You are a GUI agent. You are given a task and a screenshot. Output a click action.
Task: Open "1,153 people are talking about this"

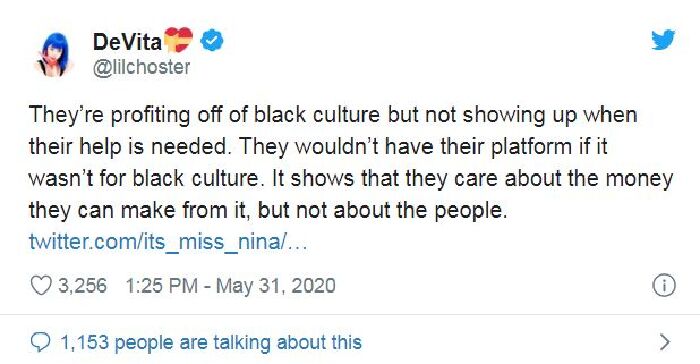click(x=211, y=343)
